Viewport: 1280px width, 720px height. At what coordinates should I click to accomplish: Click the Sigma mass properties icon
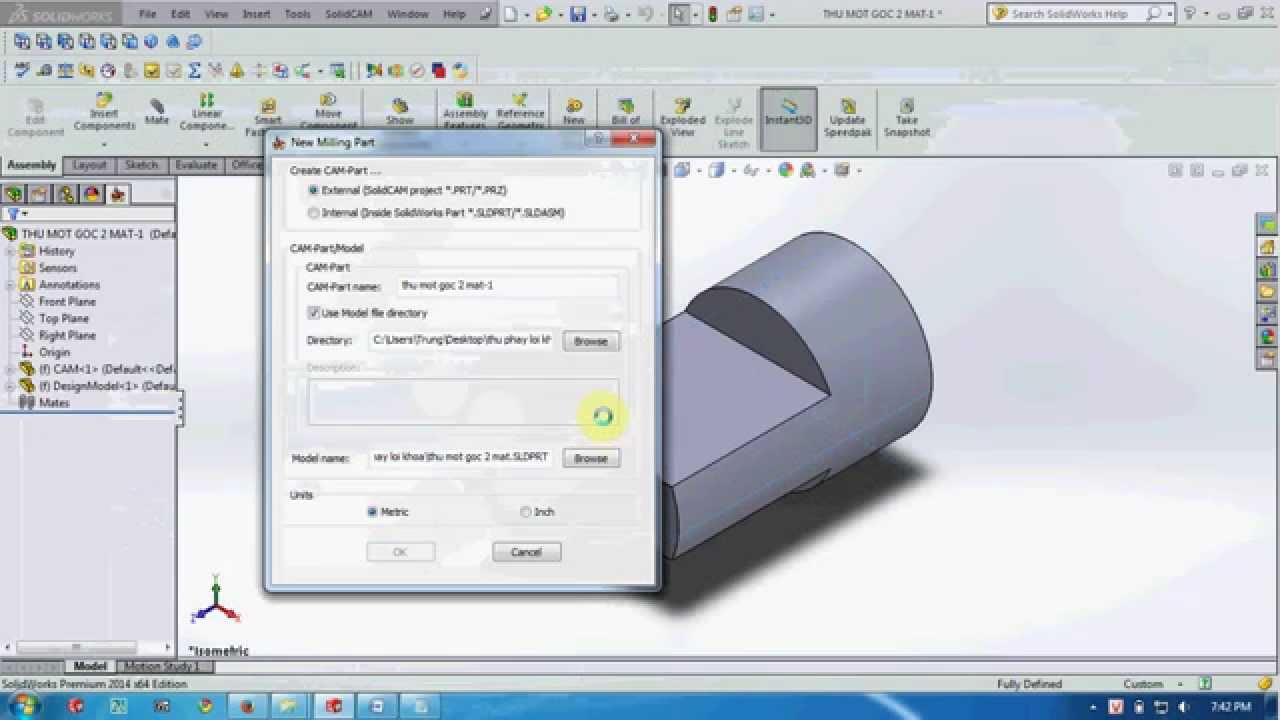pos(194,71)
